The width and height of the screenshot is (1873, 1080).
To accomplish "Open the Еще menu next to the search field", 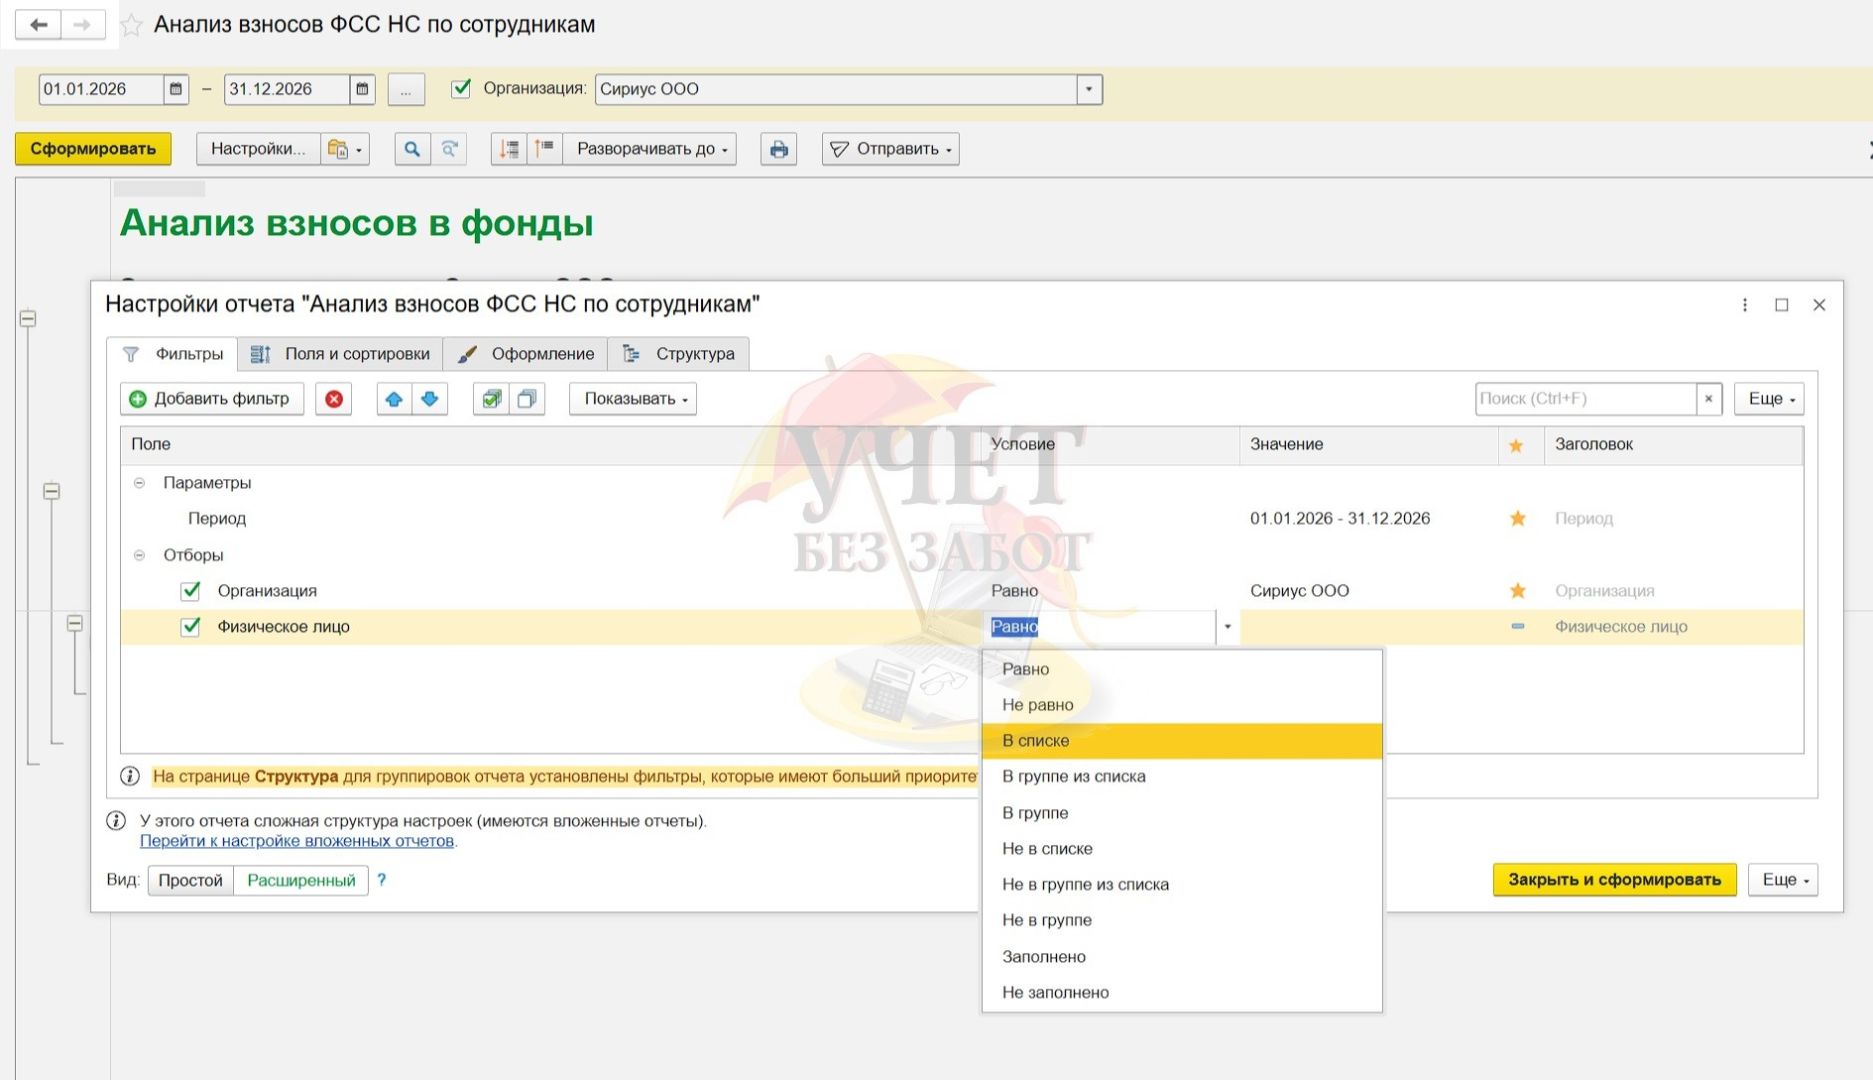I will click(1769, 399).
